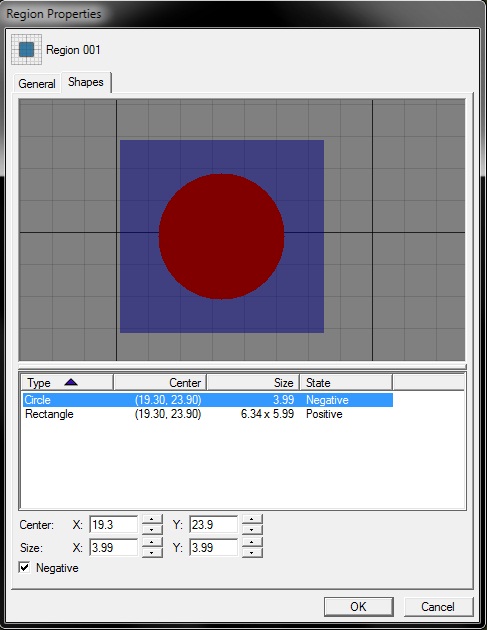Click the Size X input field
The height and width of the screenshot is (630, 487).
tap(113, 547)
